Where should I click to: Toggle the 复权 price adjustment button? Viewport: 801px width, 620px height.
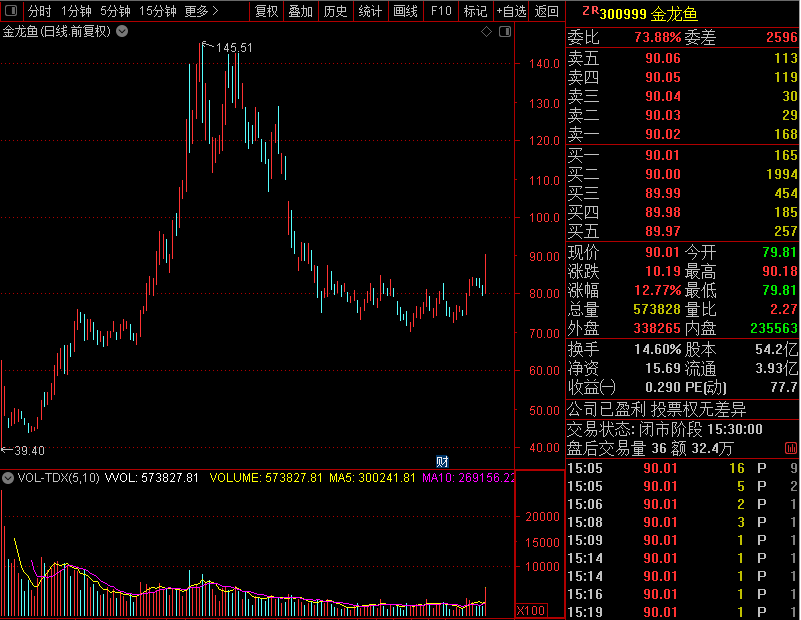point(266,11)
